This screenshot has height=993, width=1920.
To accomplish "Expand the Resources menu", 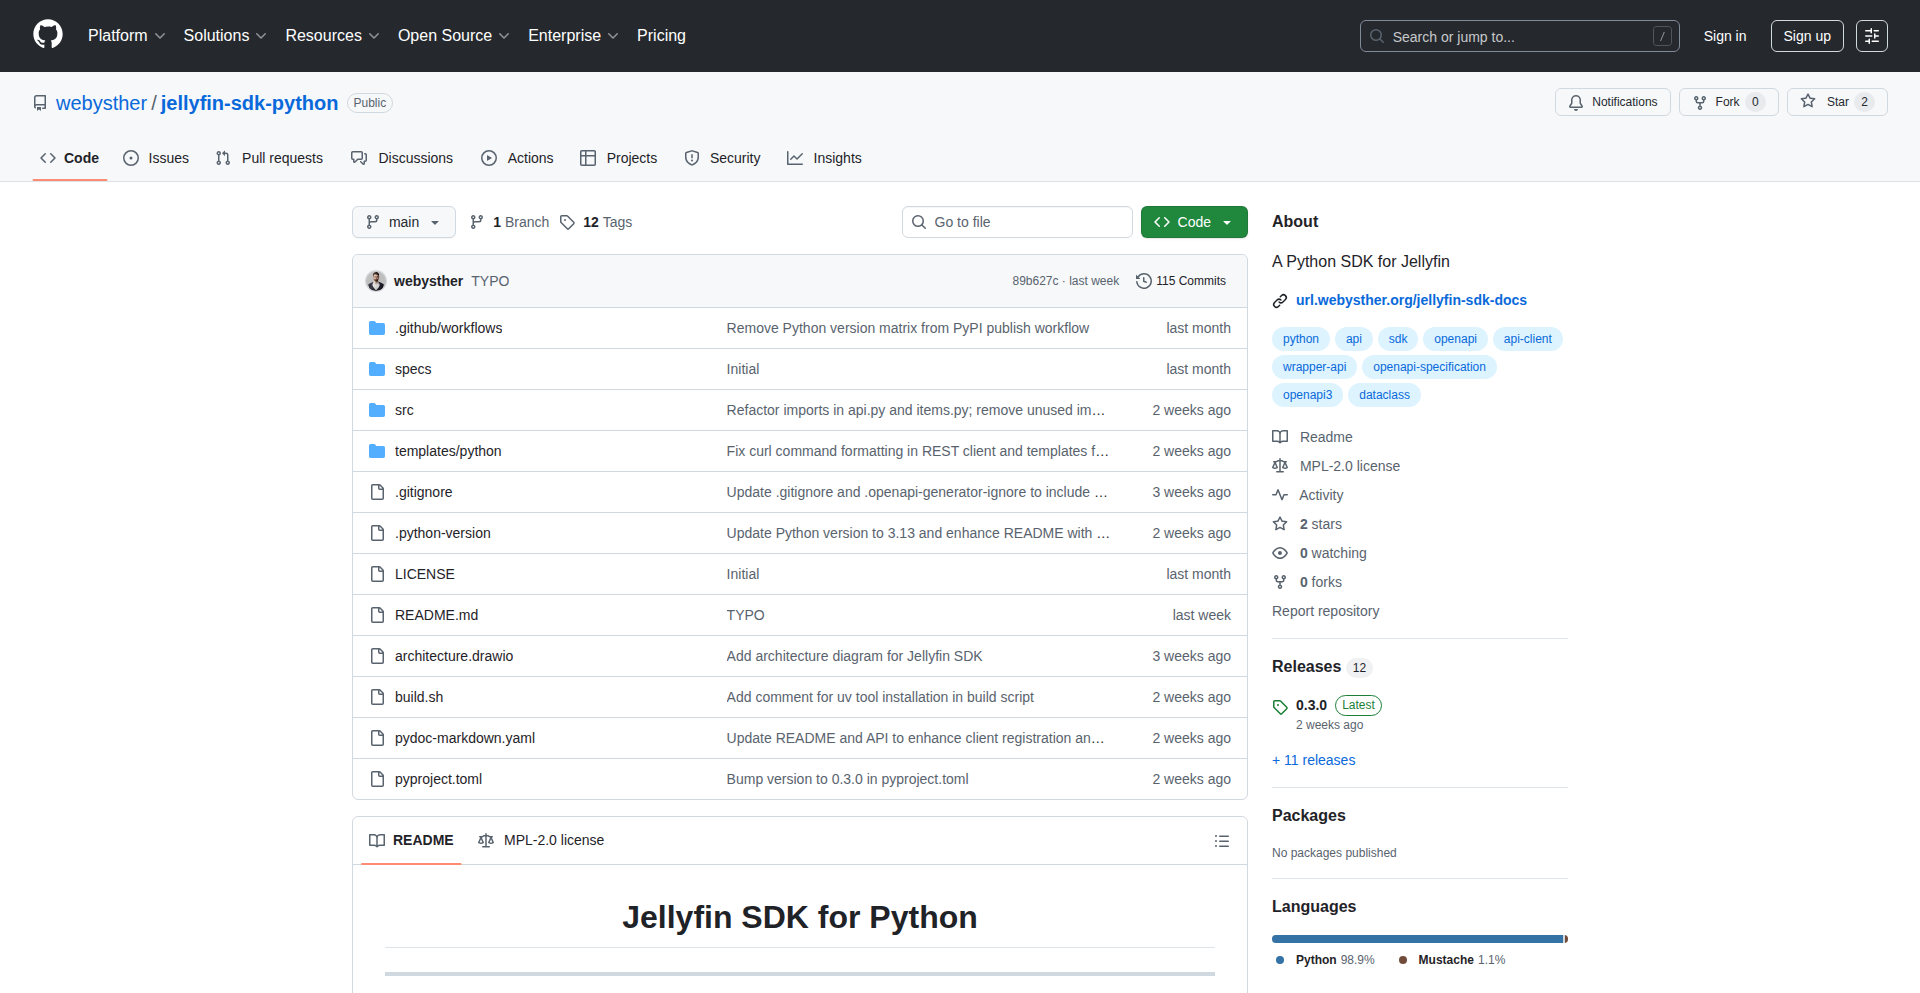I will tap(332, 36).
